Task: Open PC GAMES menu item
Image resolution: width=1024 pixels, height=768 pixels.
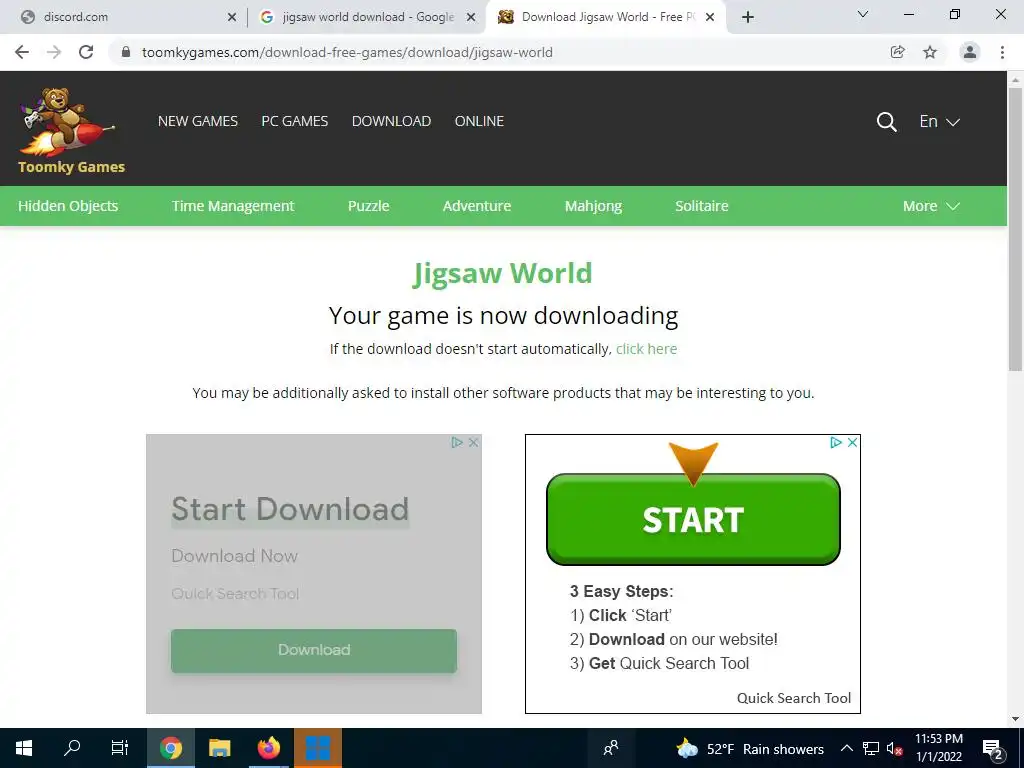Action: pos(295,121)
